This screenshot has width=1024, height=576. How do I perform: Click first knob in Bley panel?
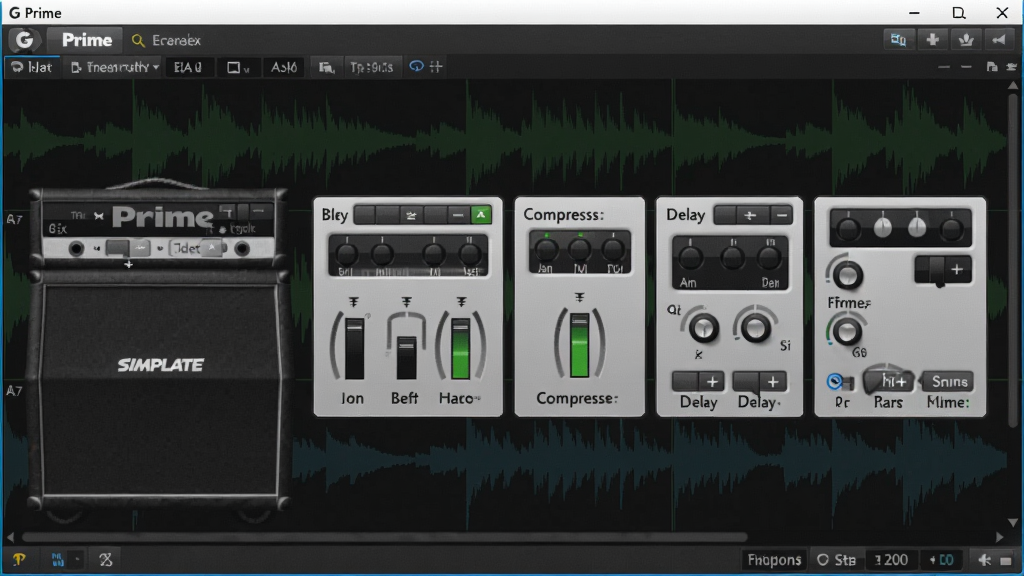pos(347,253)
